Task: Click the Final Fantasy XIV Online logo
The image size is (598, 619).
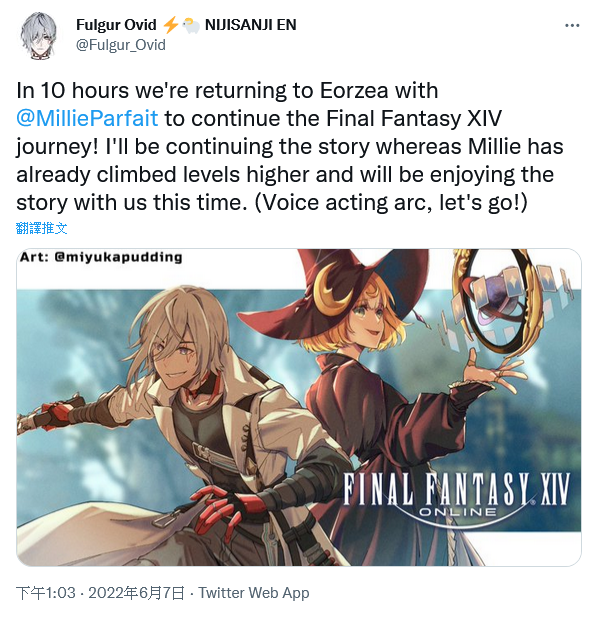Action: coord(456,493)
